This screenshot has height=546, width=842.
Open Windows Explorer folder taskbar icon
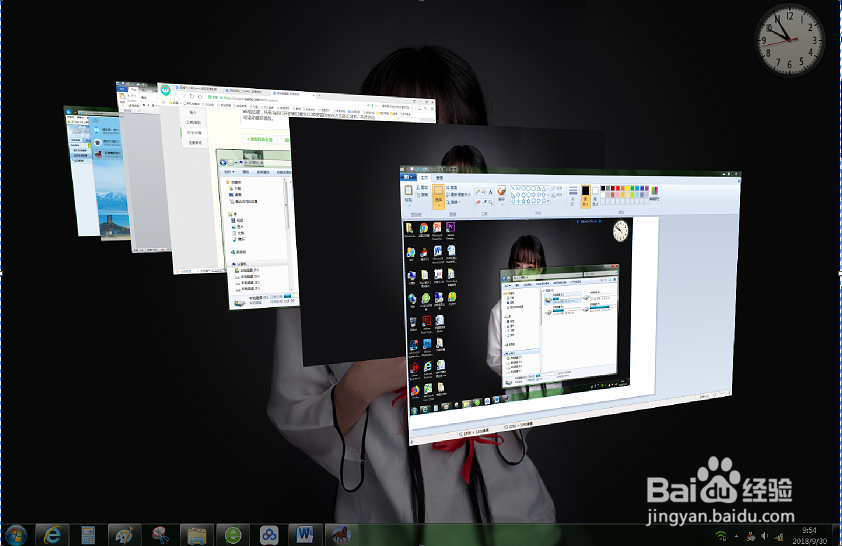coord(197,535)
